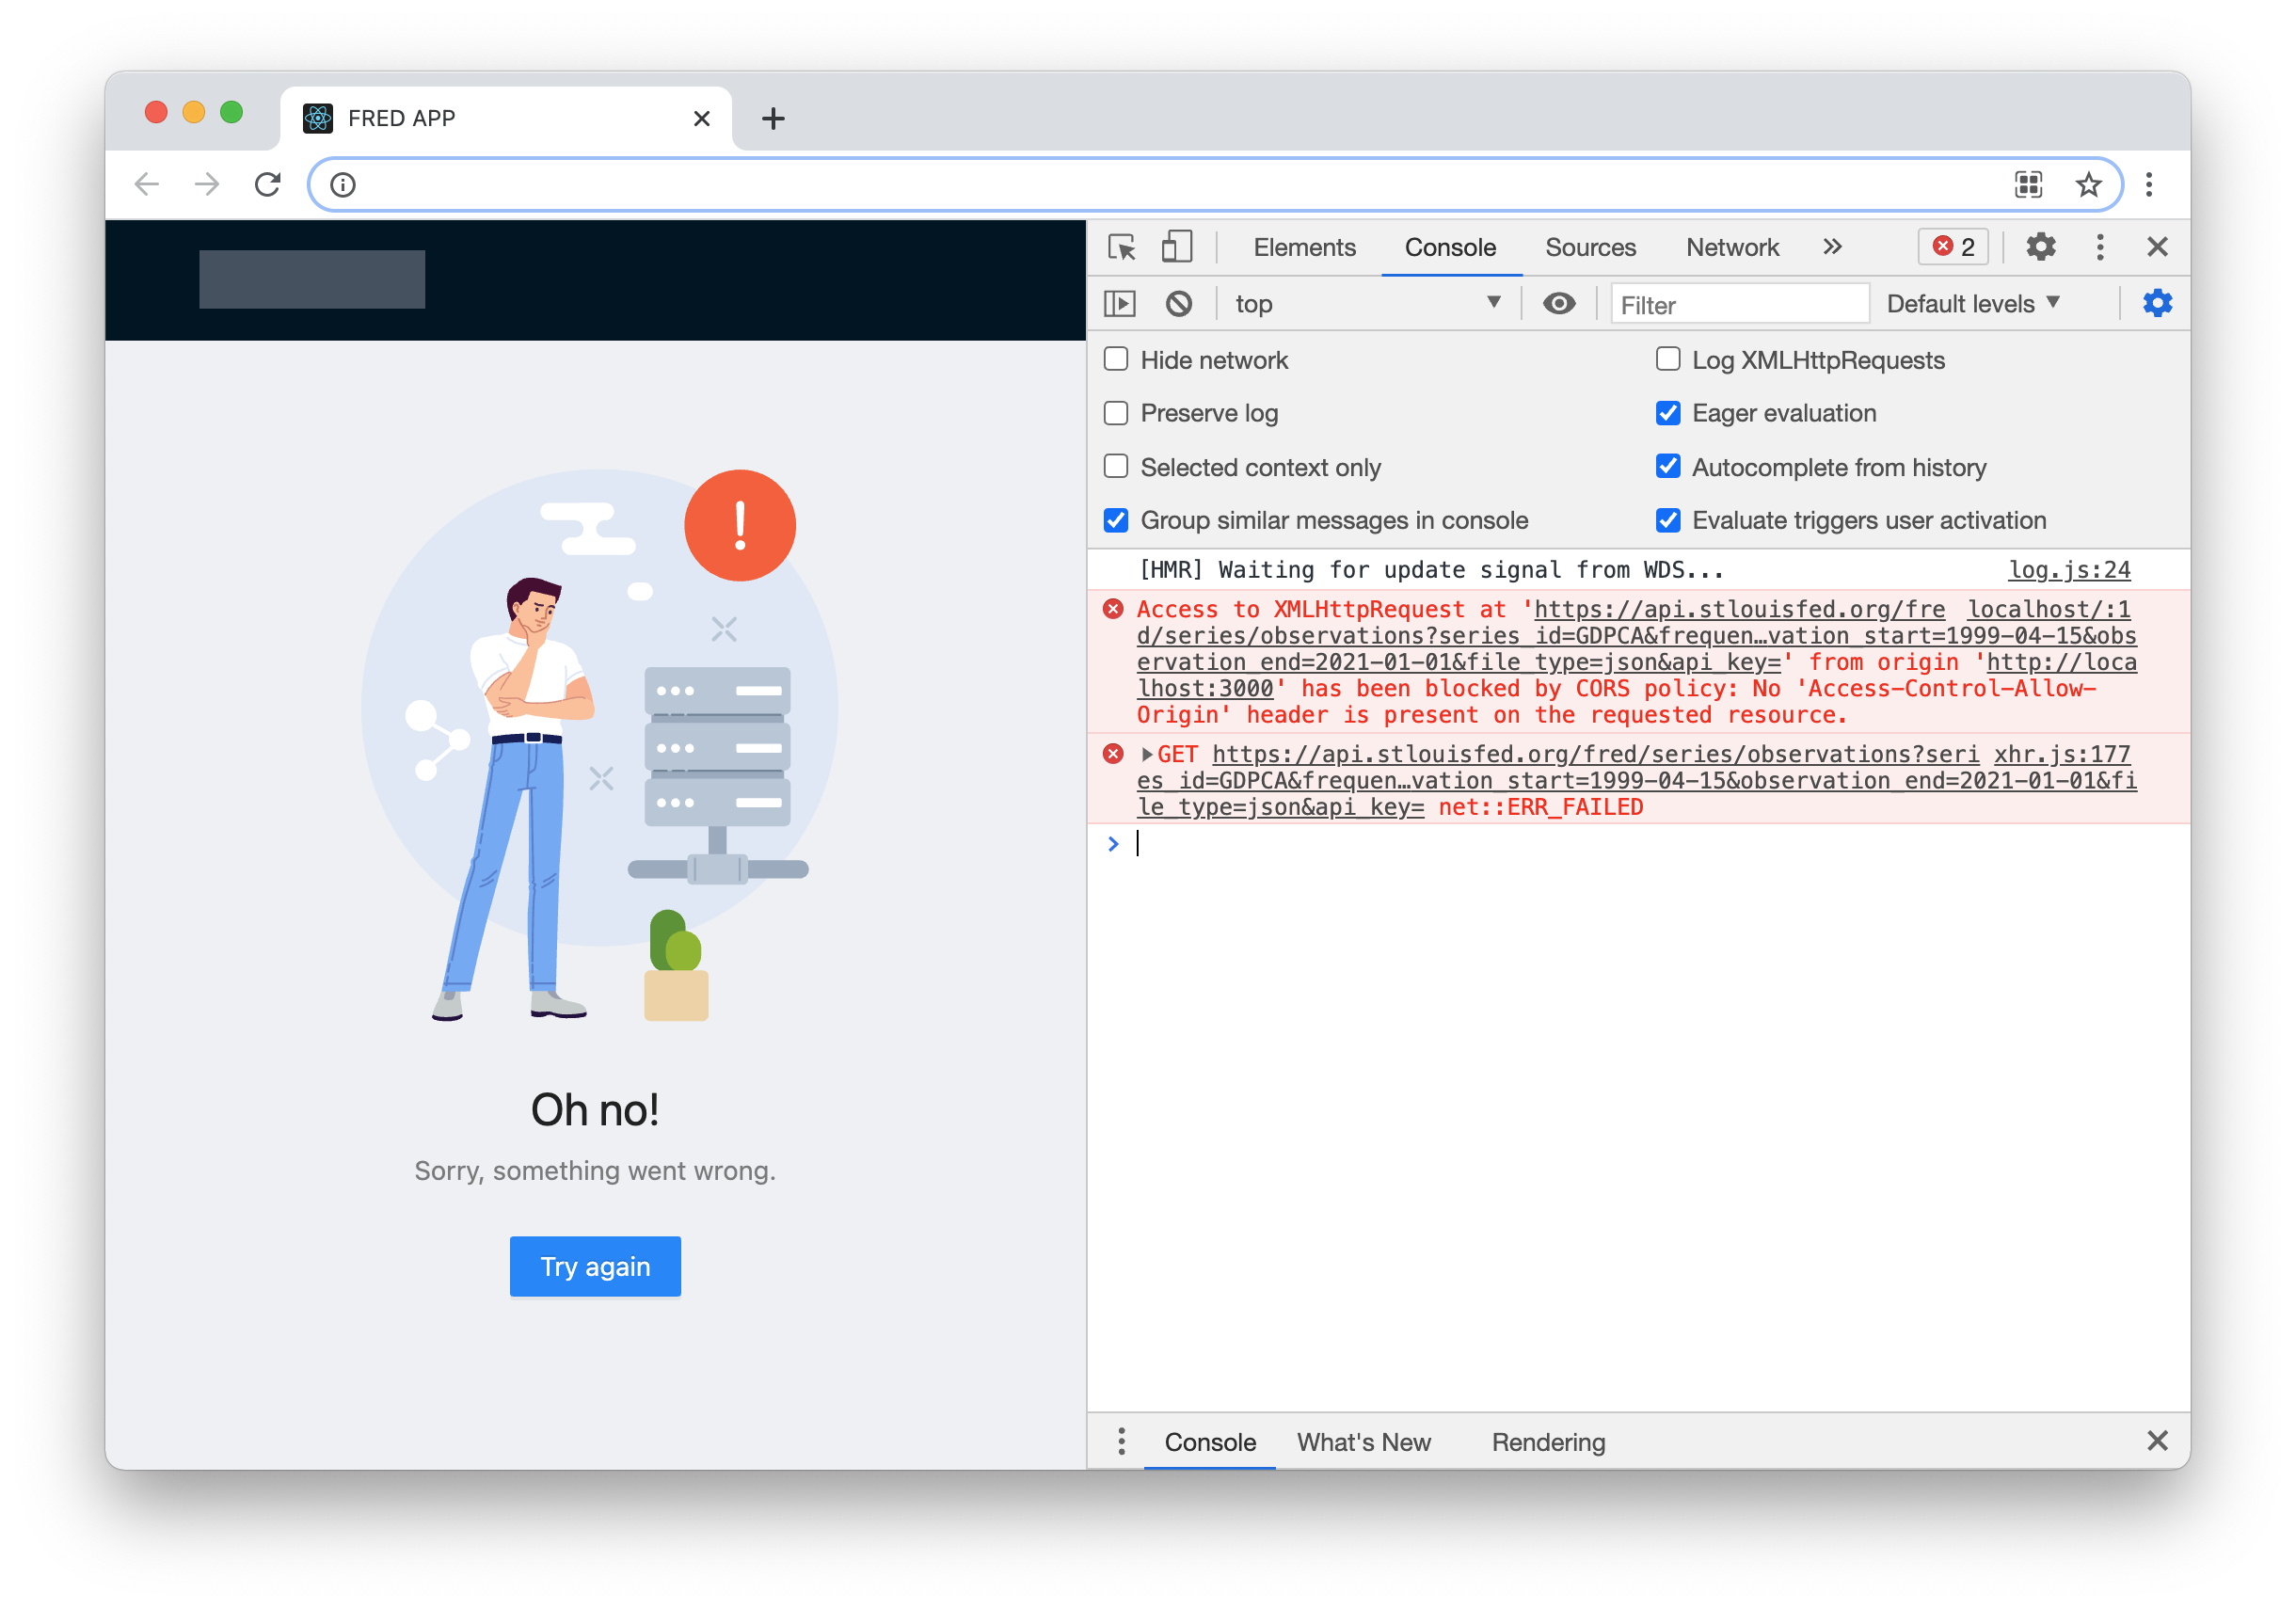Enable Preserve log checkbox

(1116, 413)
